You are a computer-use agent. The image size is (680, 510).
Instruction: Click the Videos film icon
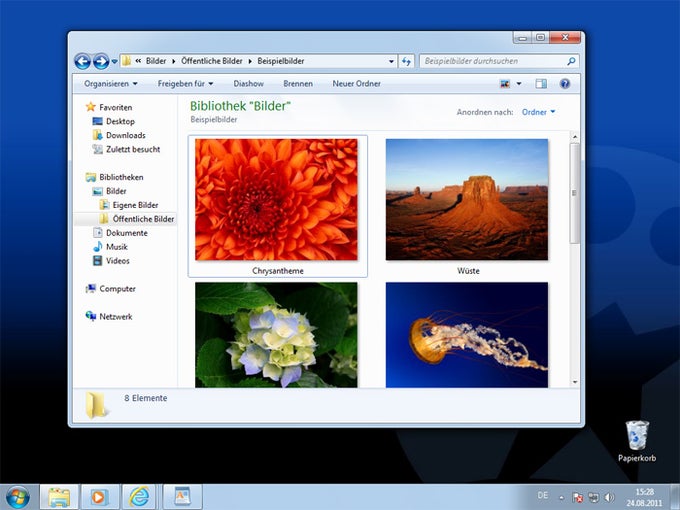pyautogui.click(x=98, y=261)
